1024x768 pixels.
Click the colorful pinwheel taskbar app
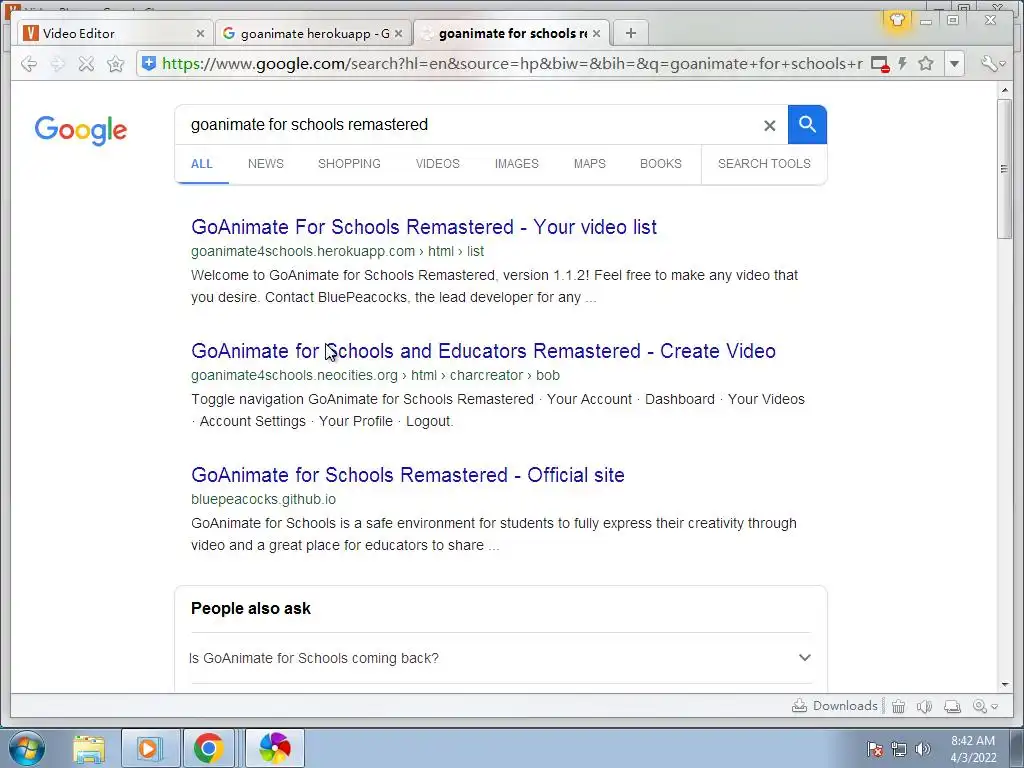(275, 749)
